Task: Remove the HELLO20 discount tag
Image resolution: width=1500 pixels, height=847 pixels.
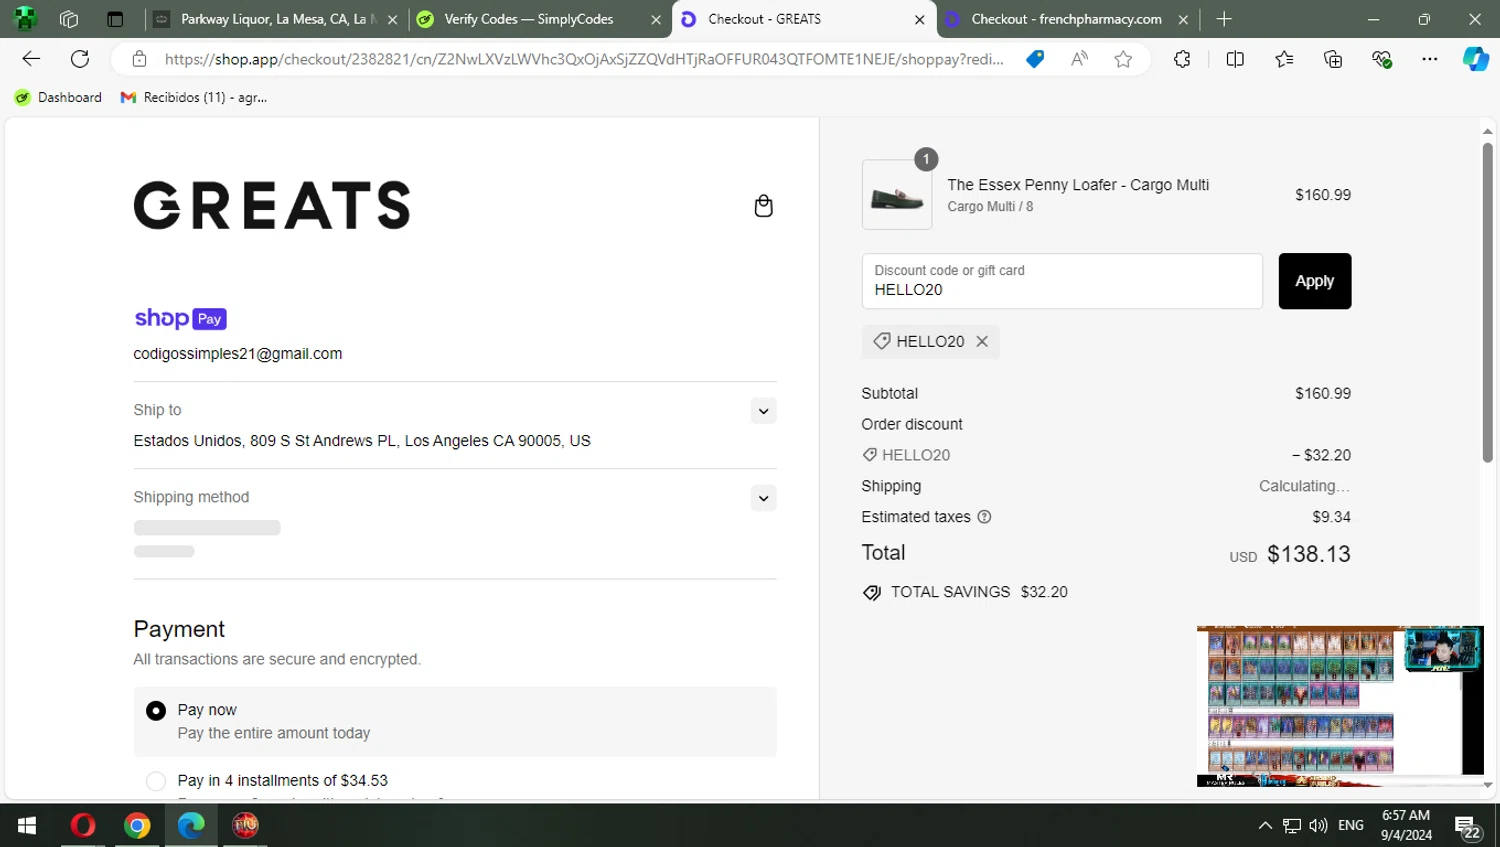Action: pyautogui.click(x=982, y=341)
